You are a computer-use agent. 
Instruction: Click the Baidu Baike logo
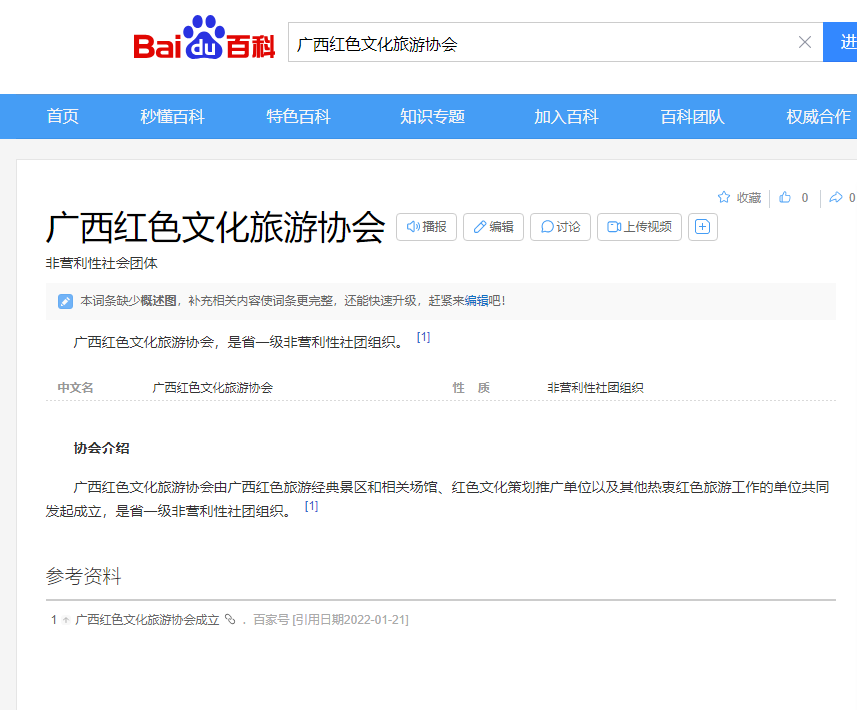[x=204, y=41]
